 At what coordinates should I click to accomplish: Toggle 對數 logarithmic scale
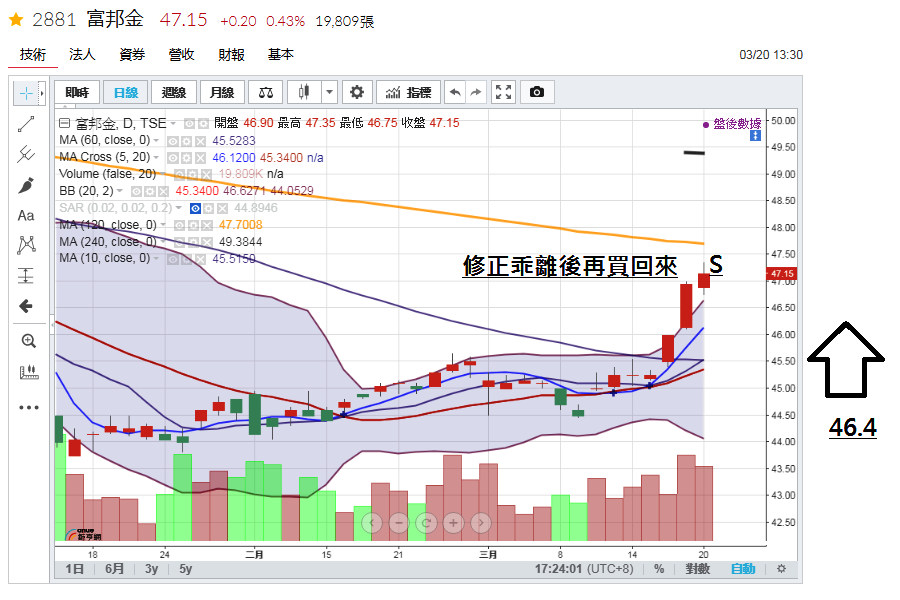pos(697,569)
